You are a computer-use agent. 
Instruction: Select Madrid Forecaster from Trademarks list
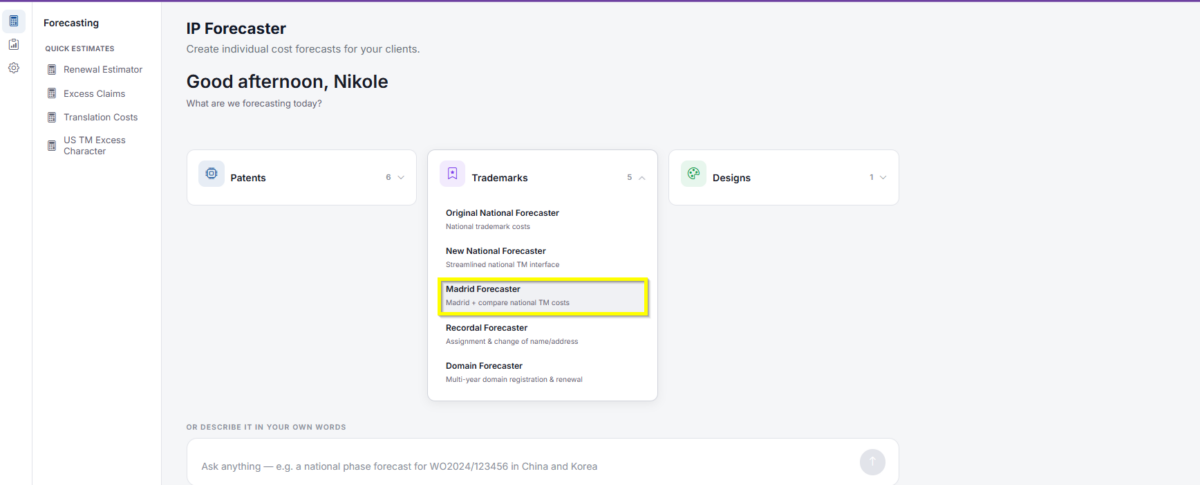pos(544,296)
